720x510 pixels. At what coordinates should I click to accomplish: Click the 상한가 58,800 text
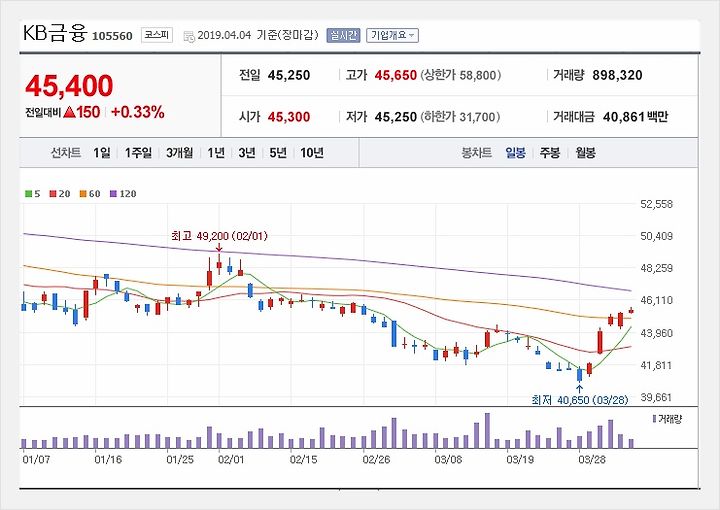(461, 75)
